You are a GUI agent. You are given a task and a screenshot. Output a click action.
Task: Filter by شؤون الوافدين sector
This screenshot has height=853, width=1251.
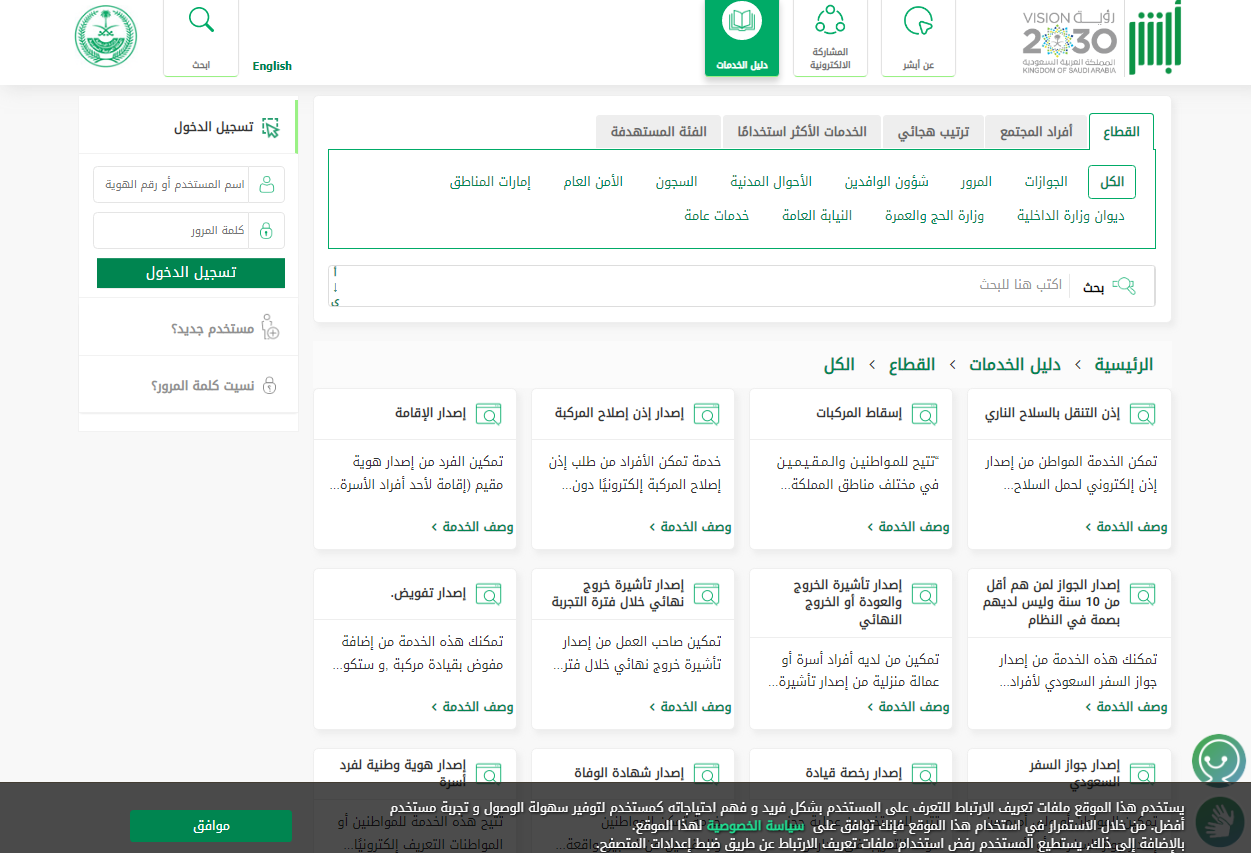(x=887, y=182)
